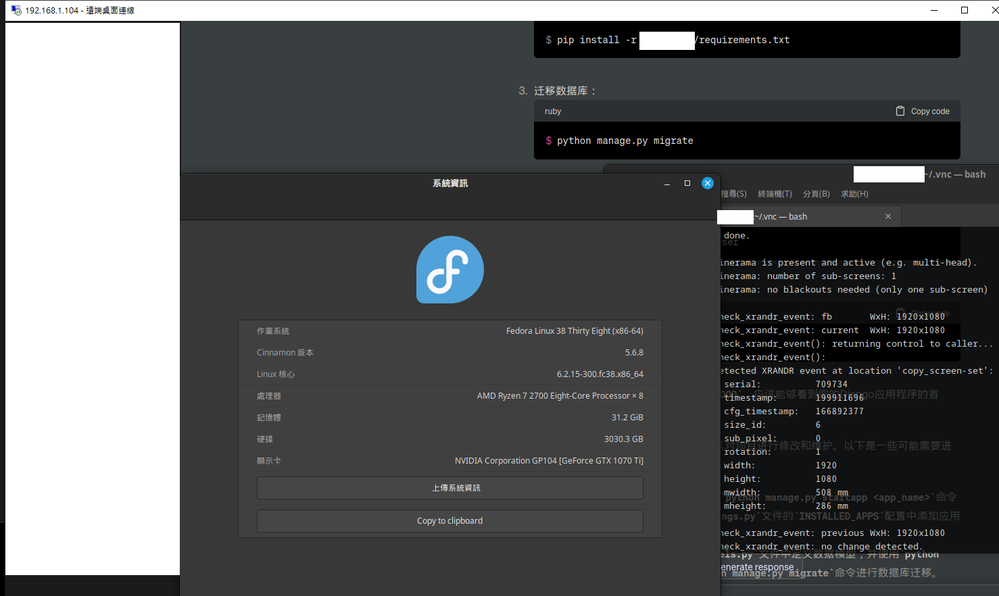This screenshot has height=596, width=999.
Task: Click the terminal line width: 1920
Action: point(780,465)
